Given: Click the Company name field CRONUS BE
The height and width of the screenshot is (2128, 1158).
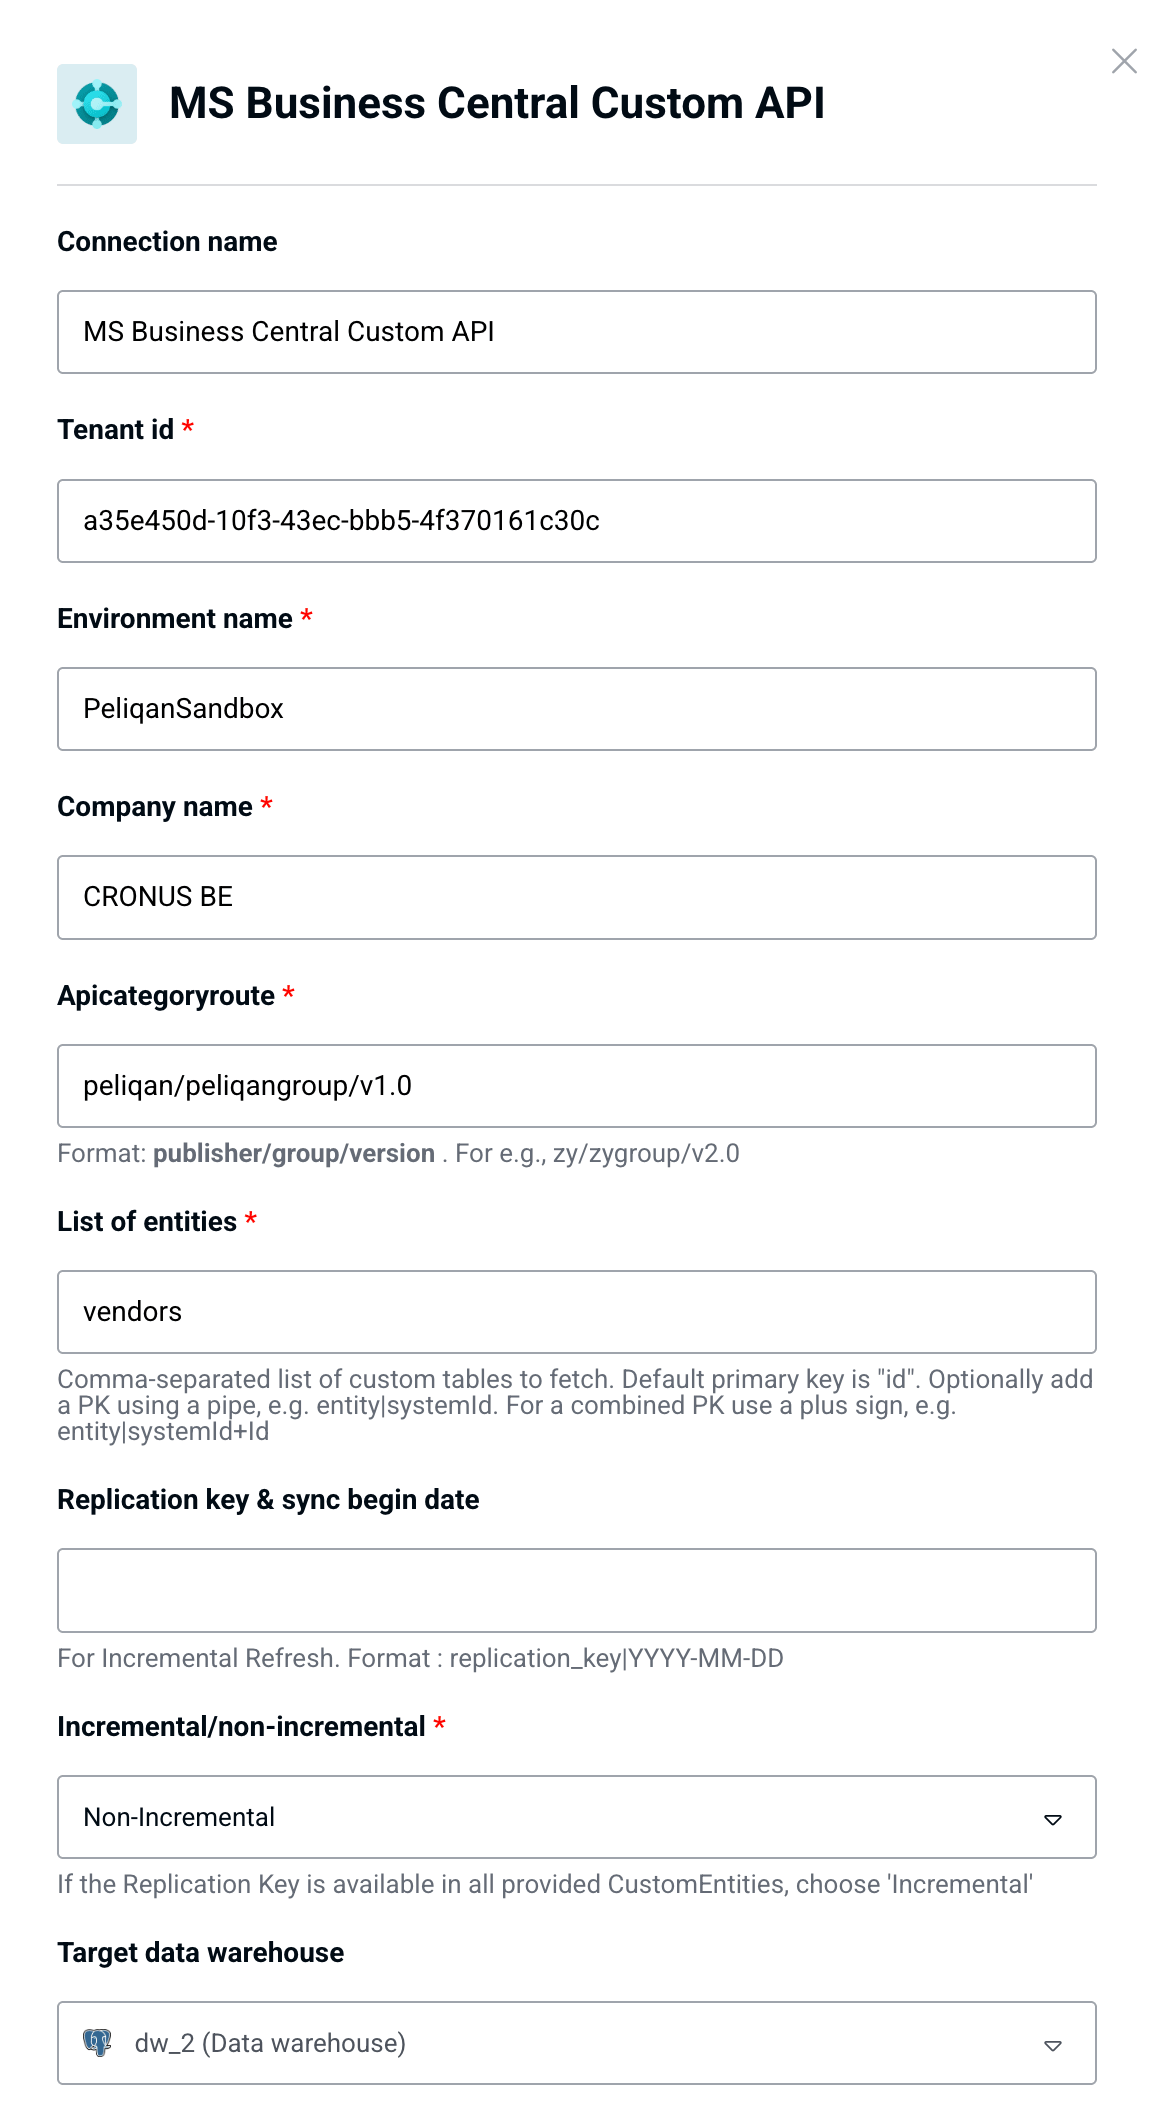Looking at the screenshot, I should coord(577,897).
